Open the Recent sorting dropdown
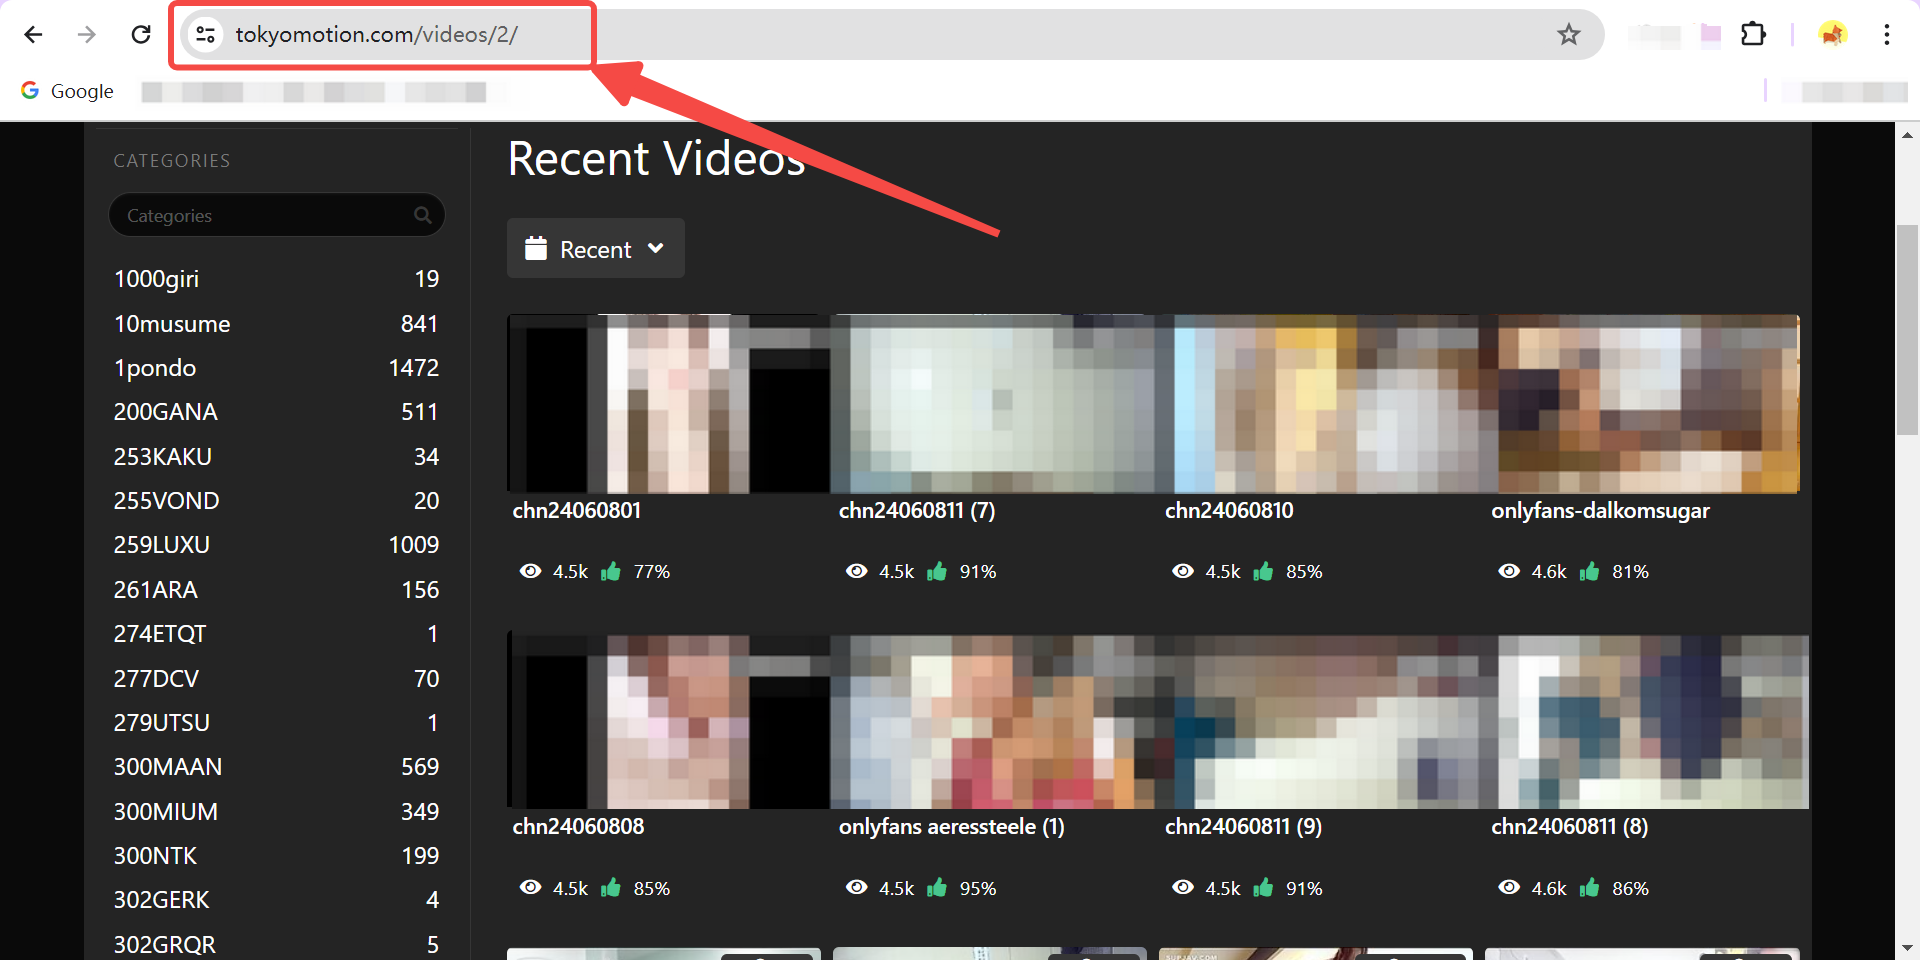Screen dimensions: 1920x960 coord(595,248)
